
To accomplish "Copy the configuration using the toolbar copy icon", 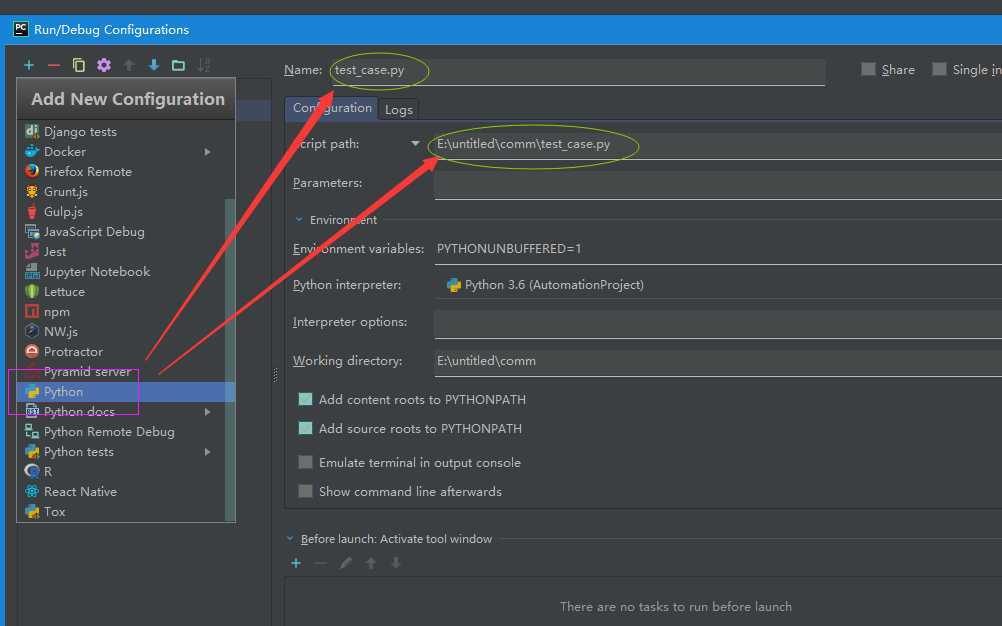I will tap(79, 65).
